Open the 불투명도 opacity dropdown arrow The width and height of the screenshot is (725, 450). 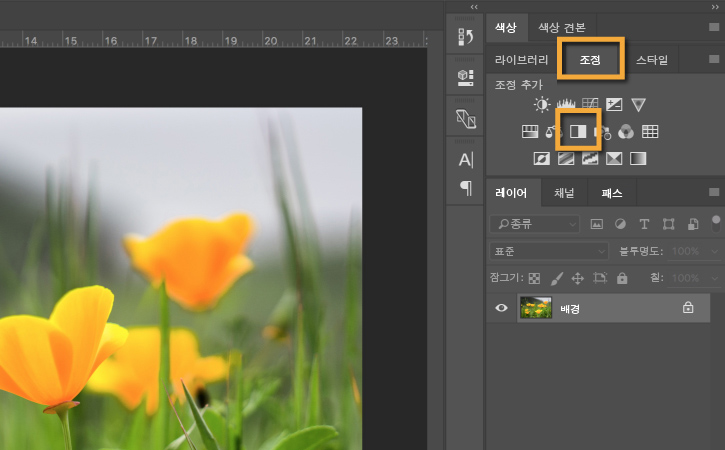pyautogui.click(x=714, y=251)
